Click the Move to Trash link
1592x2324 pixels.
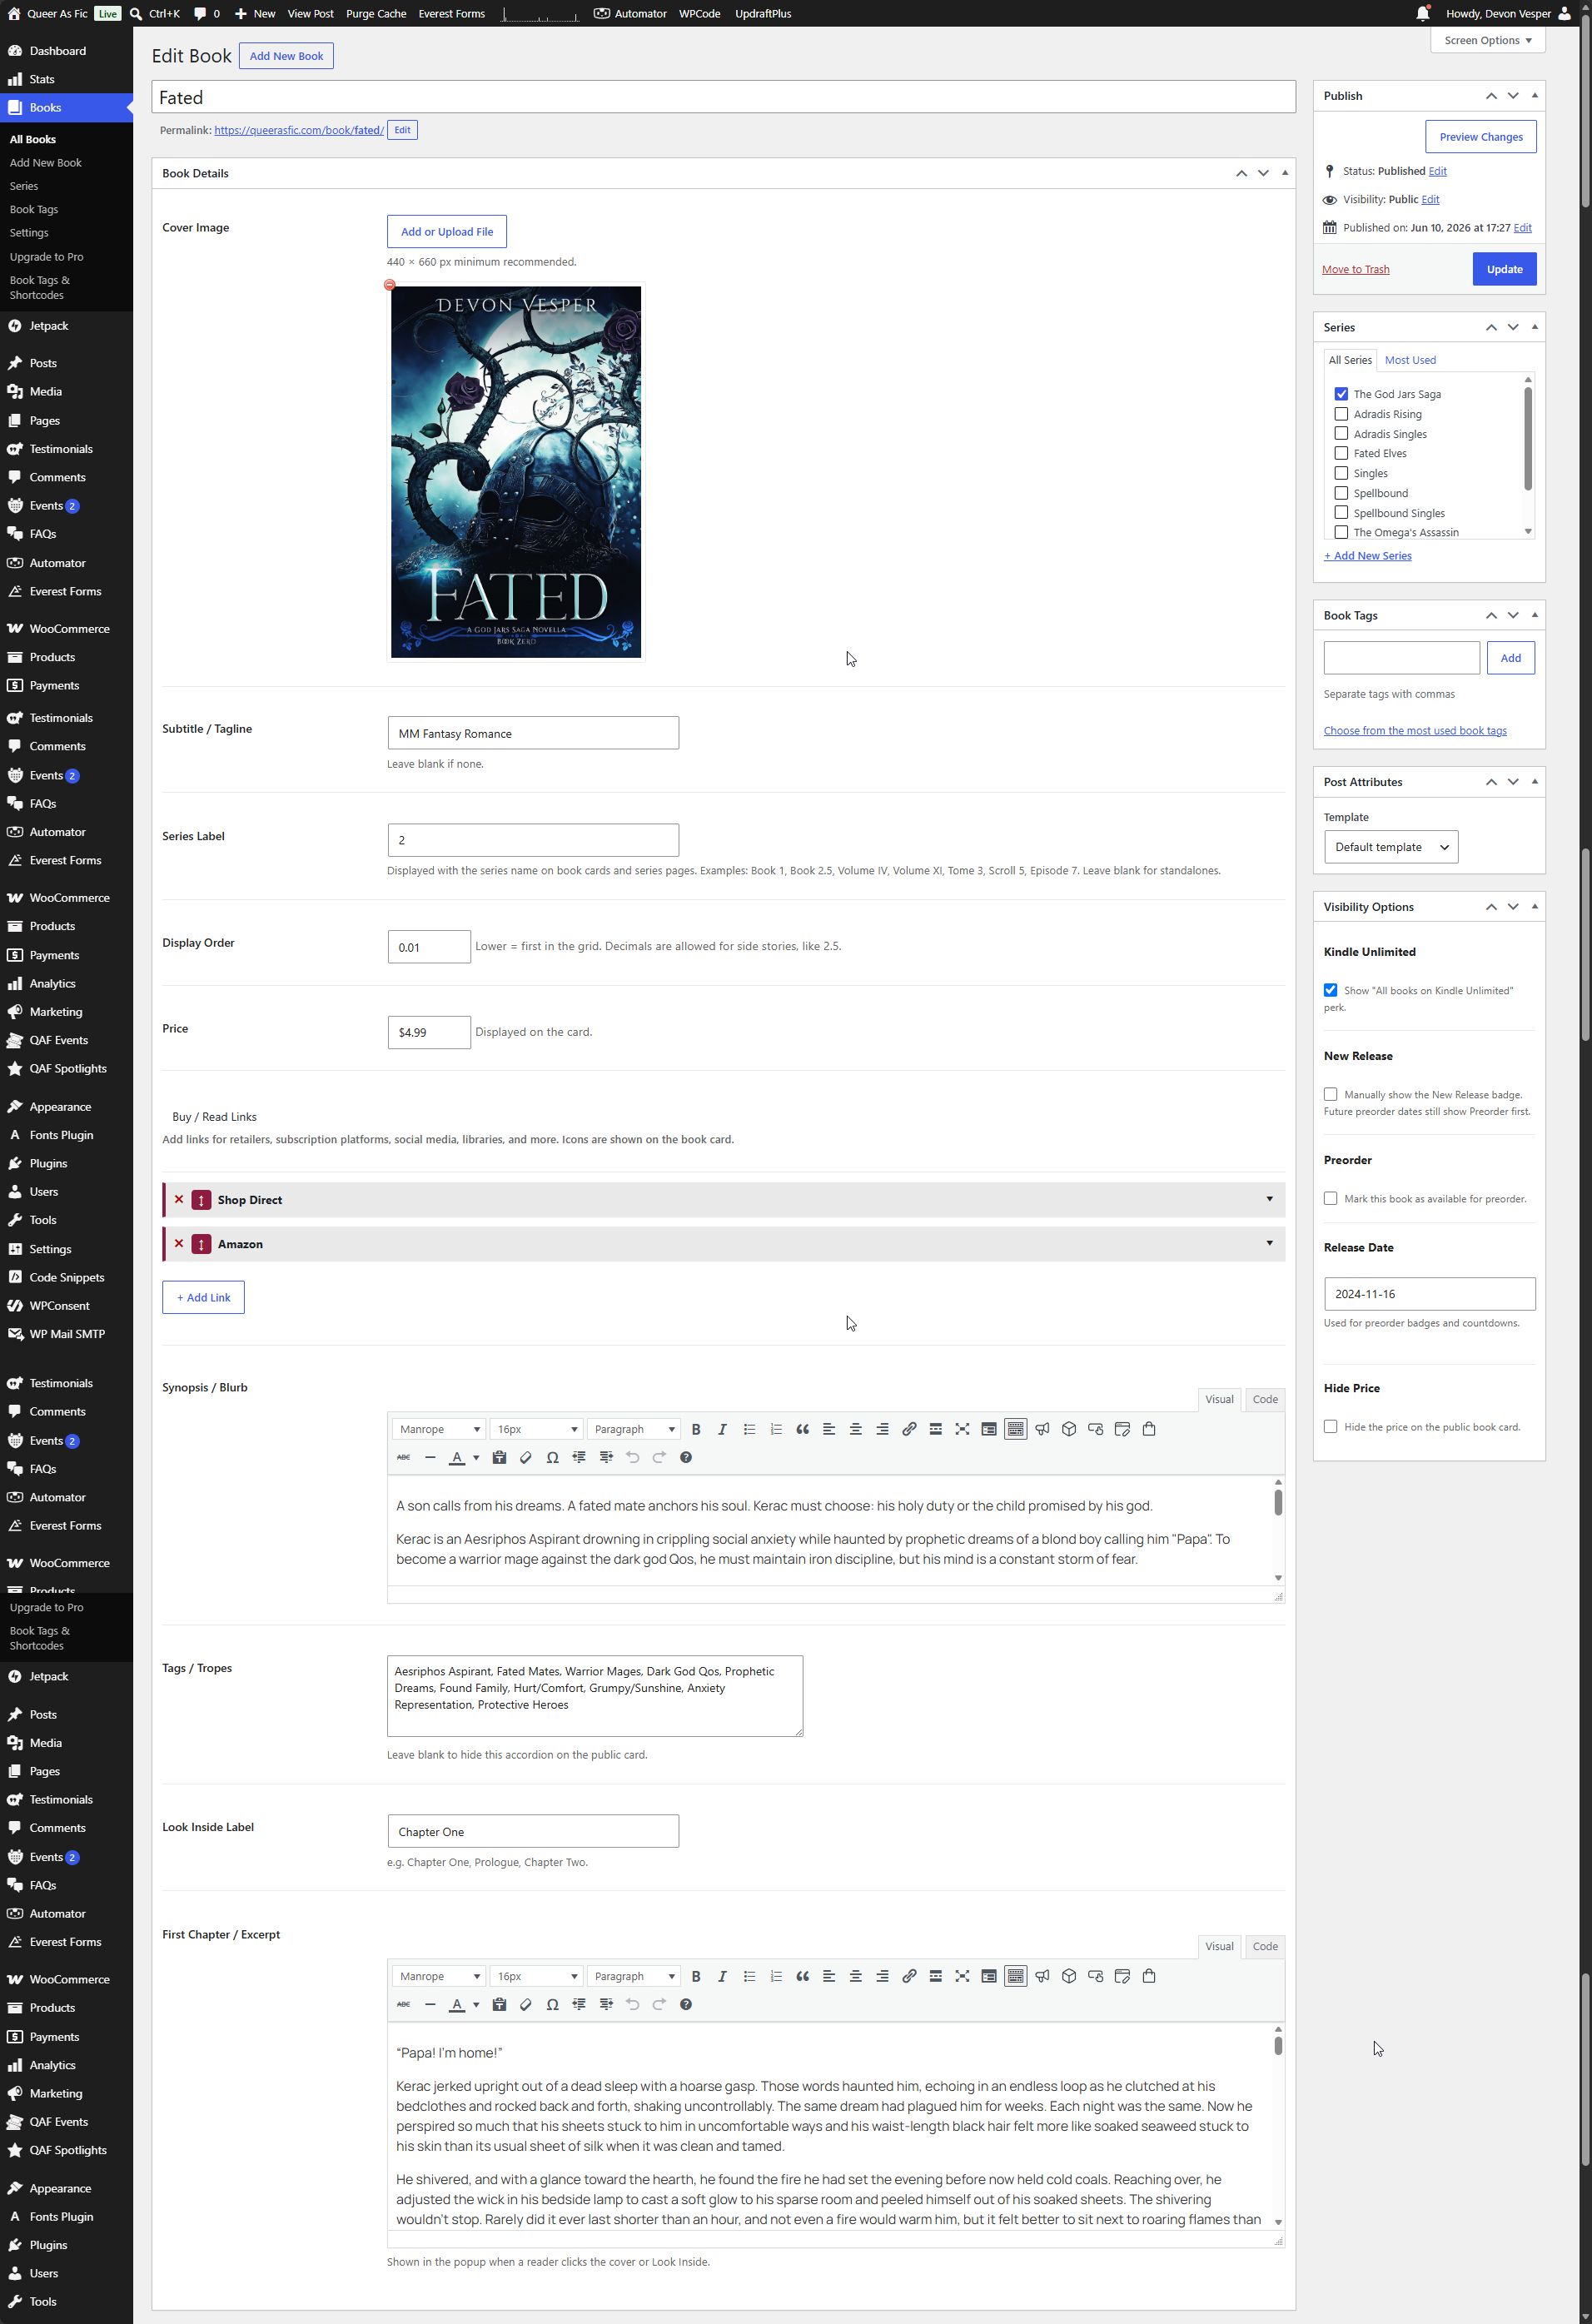1355,269
